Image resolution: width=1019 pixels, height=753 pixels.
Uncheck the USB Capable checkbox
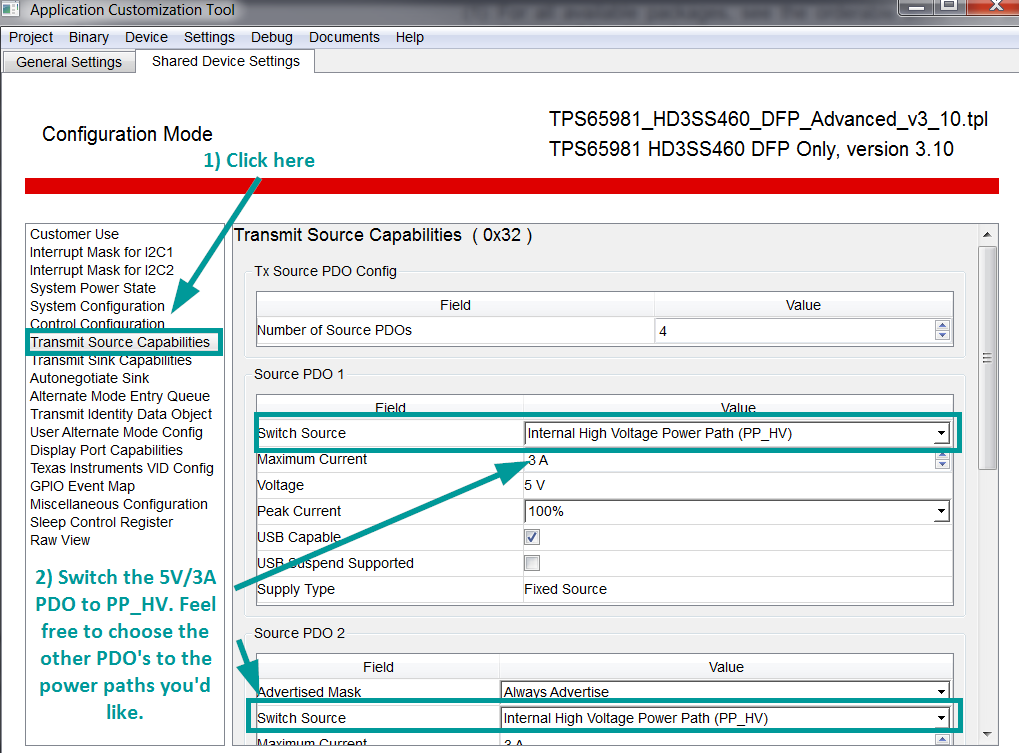coord(532,537)
